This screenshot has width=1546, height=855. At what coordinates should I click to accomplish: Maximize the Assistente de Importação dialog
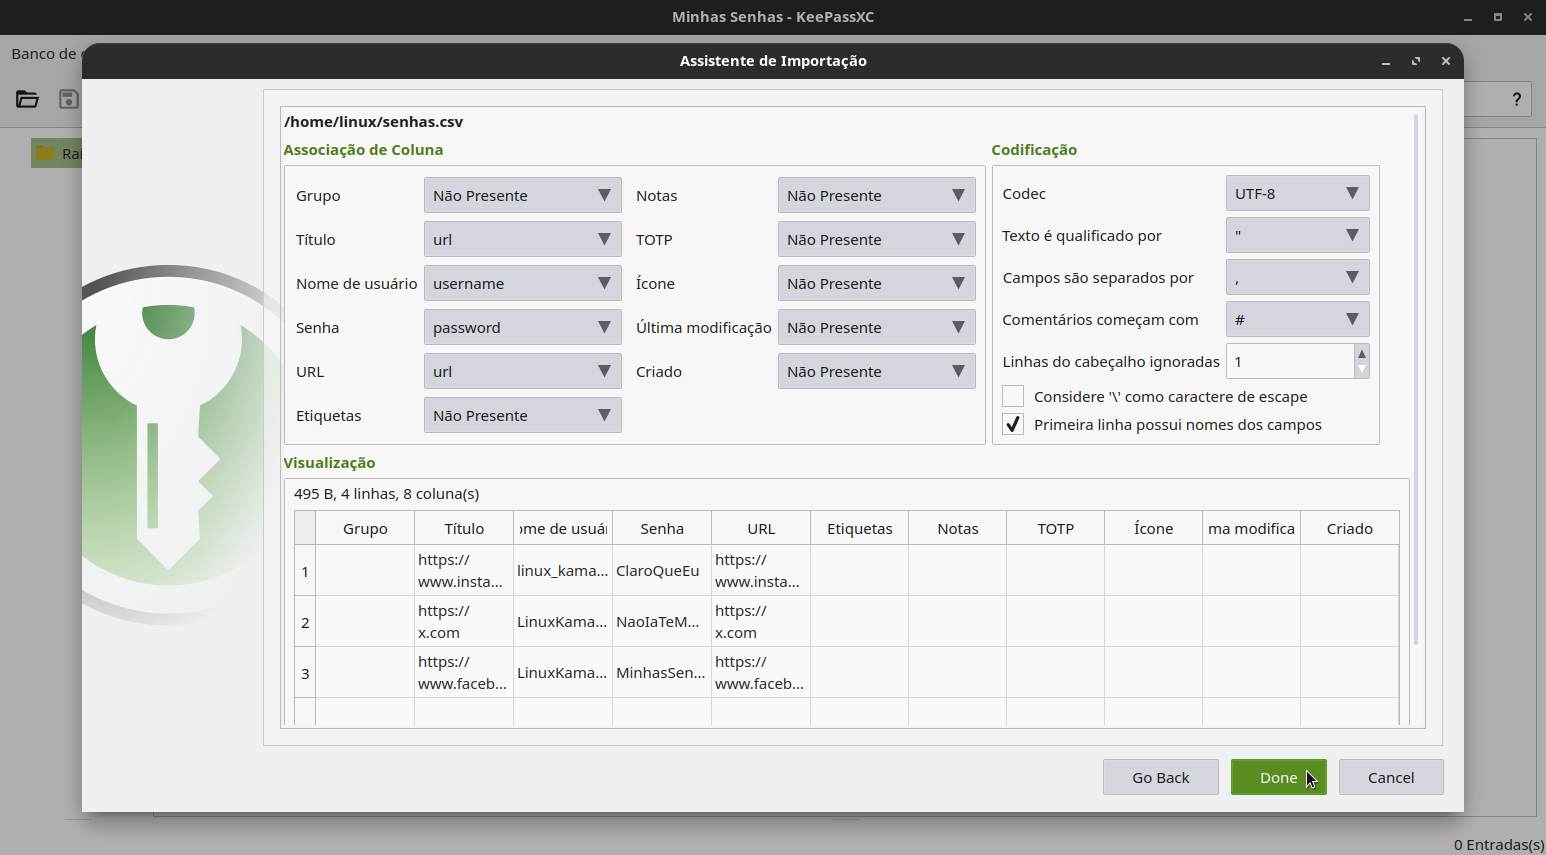[1415, 61]
